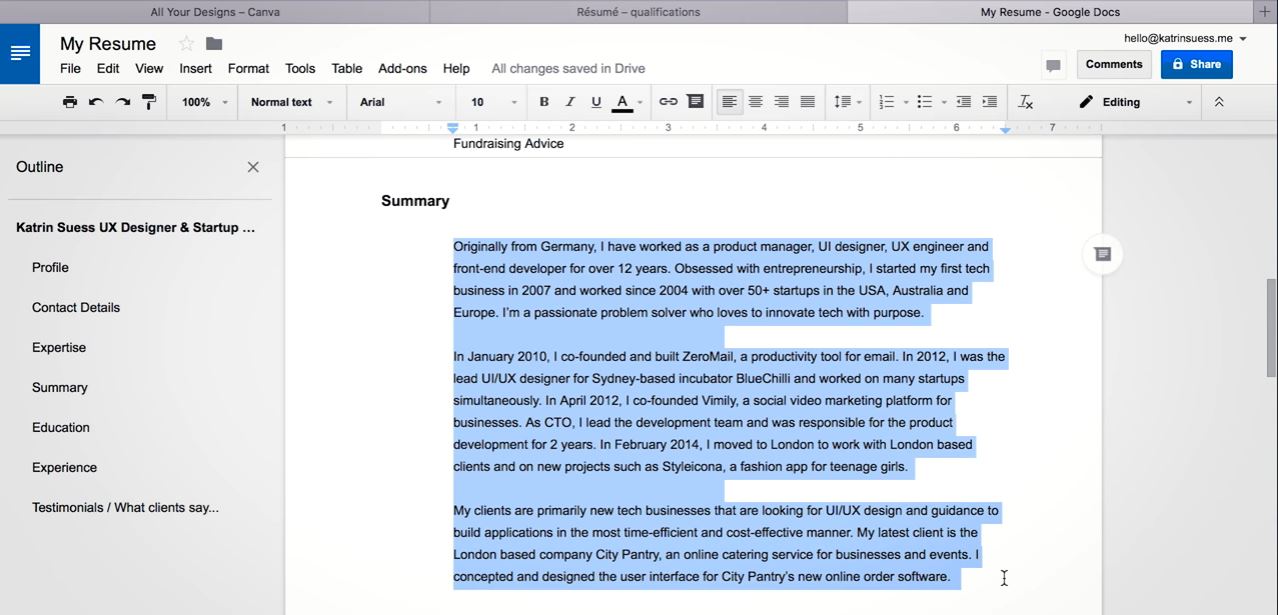Decrease the paragraph indent
The image size is (1278, 615).
pyautogui.click(x=964, y=102)
